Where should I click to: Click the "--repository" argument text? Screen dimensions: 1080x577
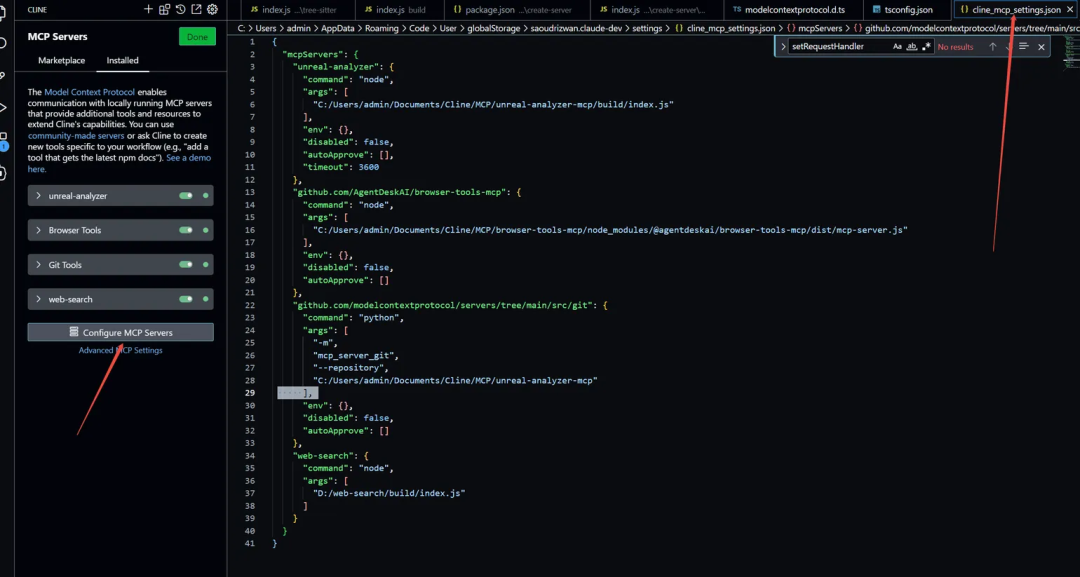(x=351, y=368)
